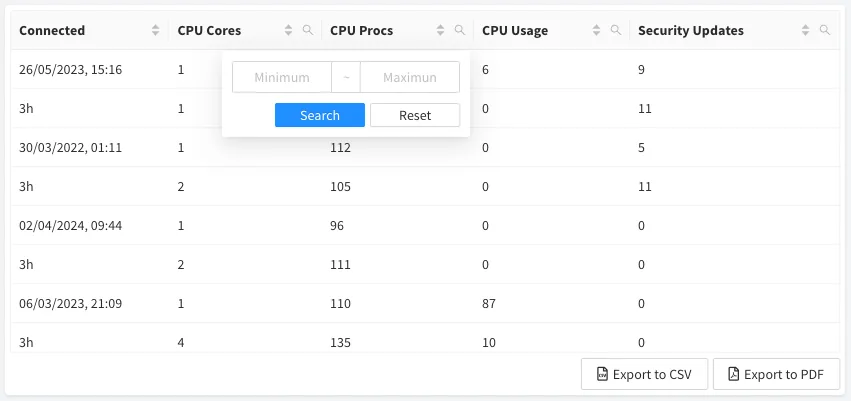Select the cell 26/05/2023, 15:16
The image size is (851, 401).
tap(71, 69)
